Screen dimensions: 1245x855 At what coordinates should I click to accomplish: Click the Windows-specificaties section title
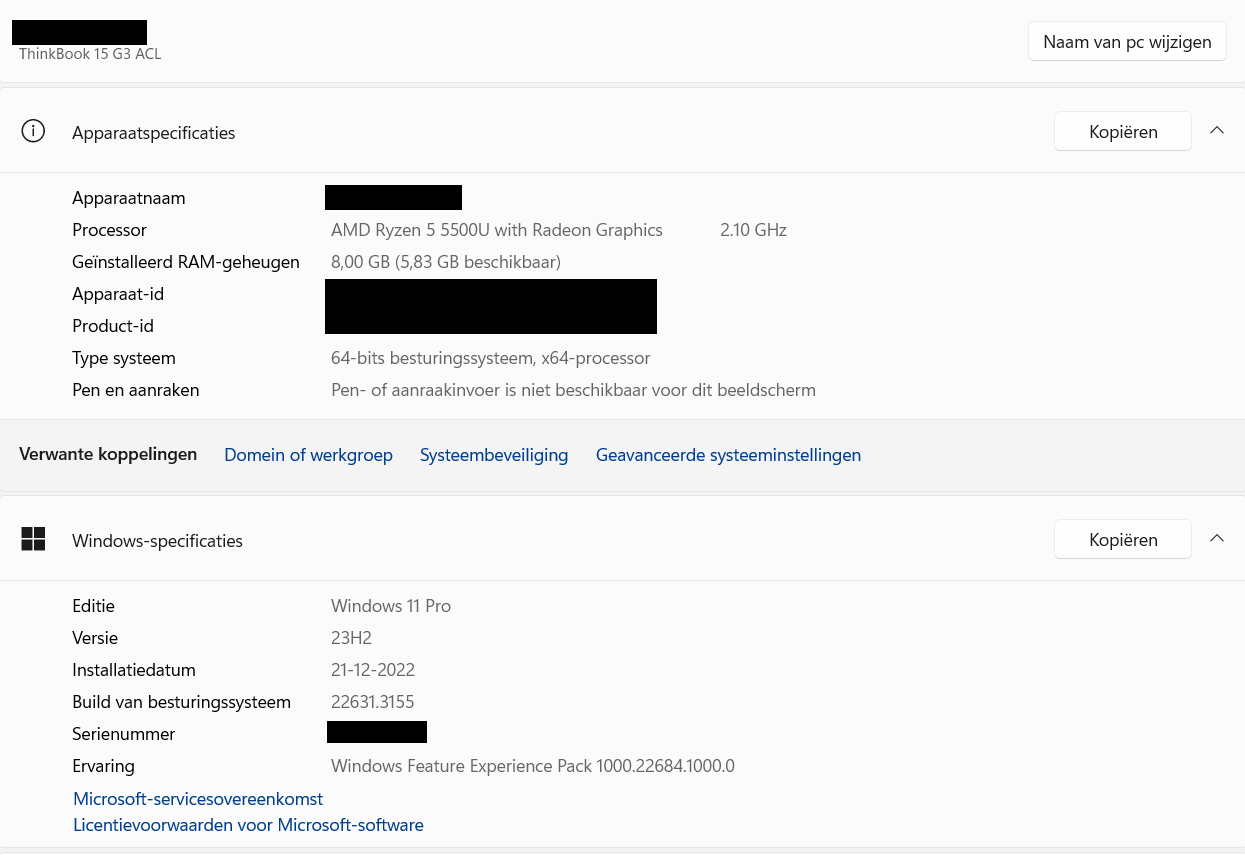point(157,541)
